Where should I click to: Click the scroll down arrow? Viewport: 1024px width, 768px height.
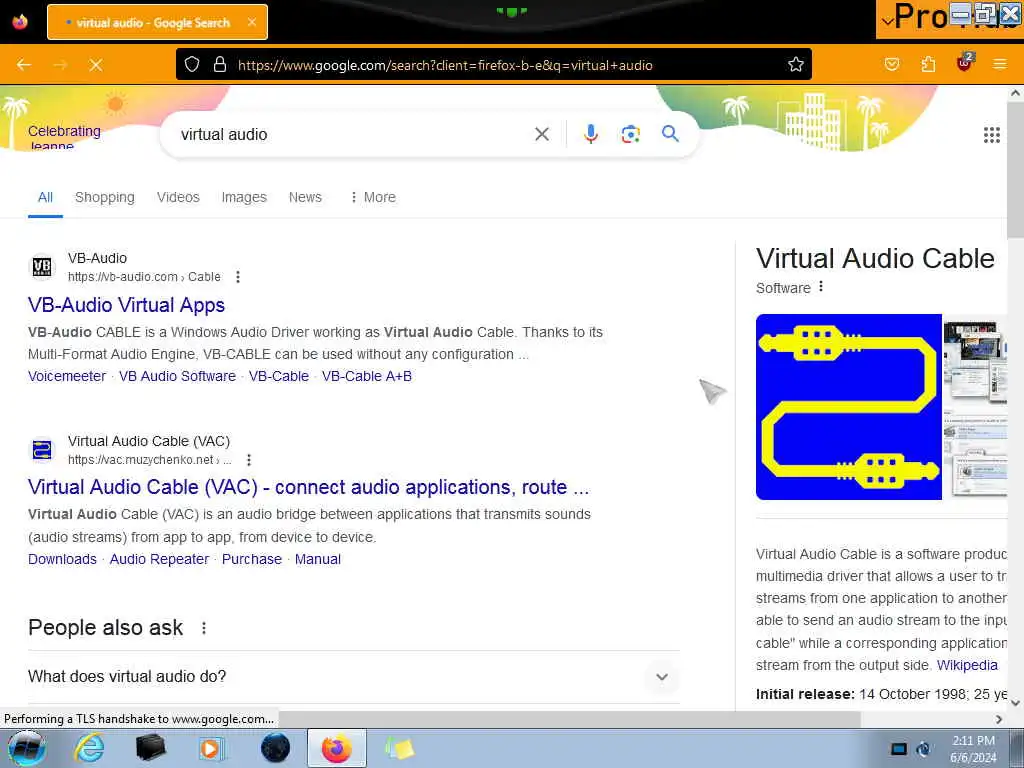point(1016,703)
